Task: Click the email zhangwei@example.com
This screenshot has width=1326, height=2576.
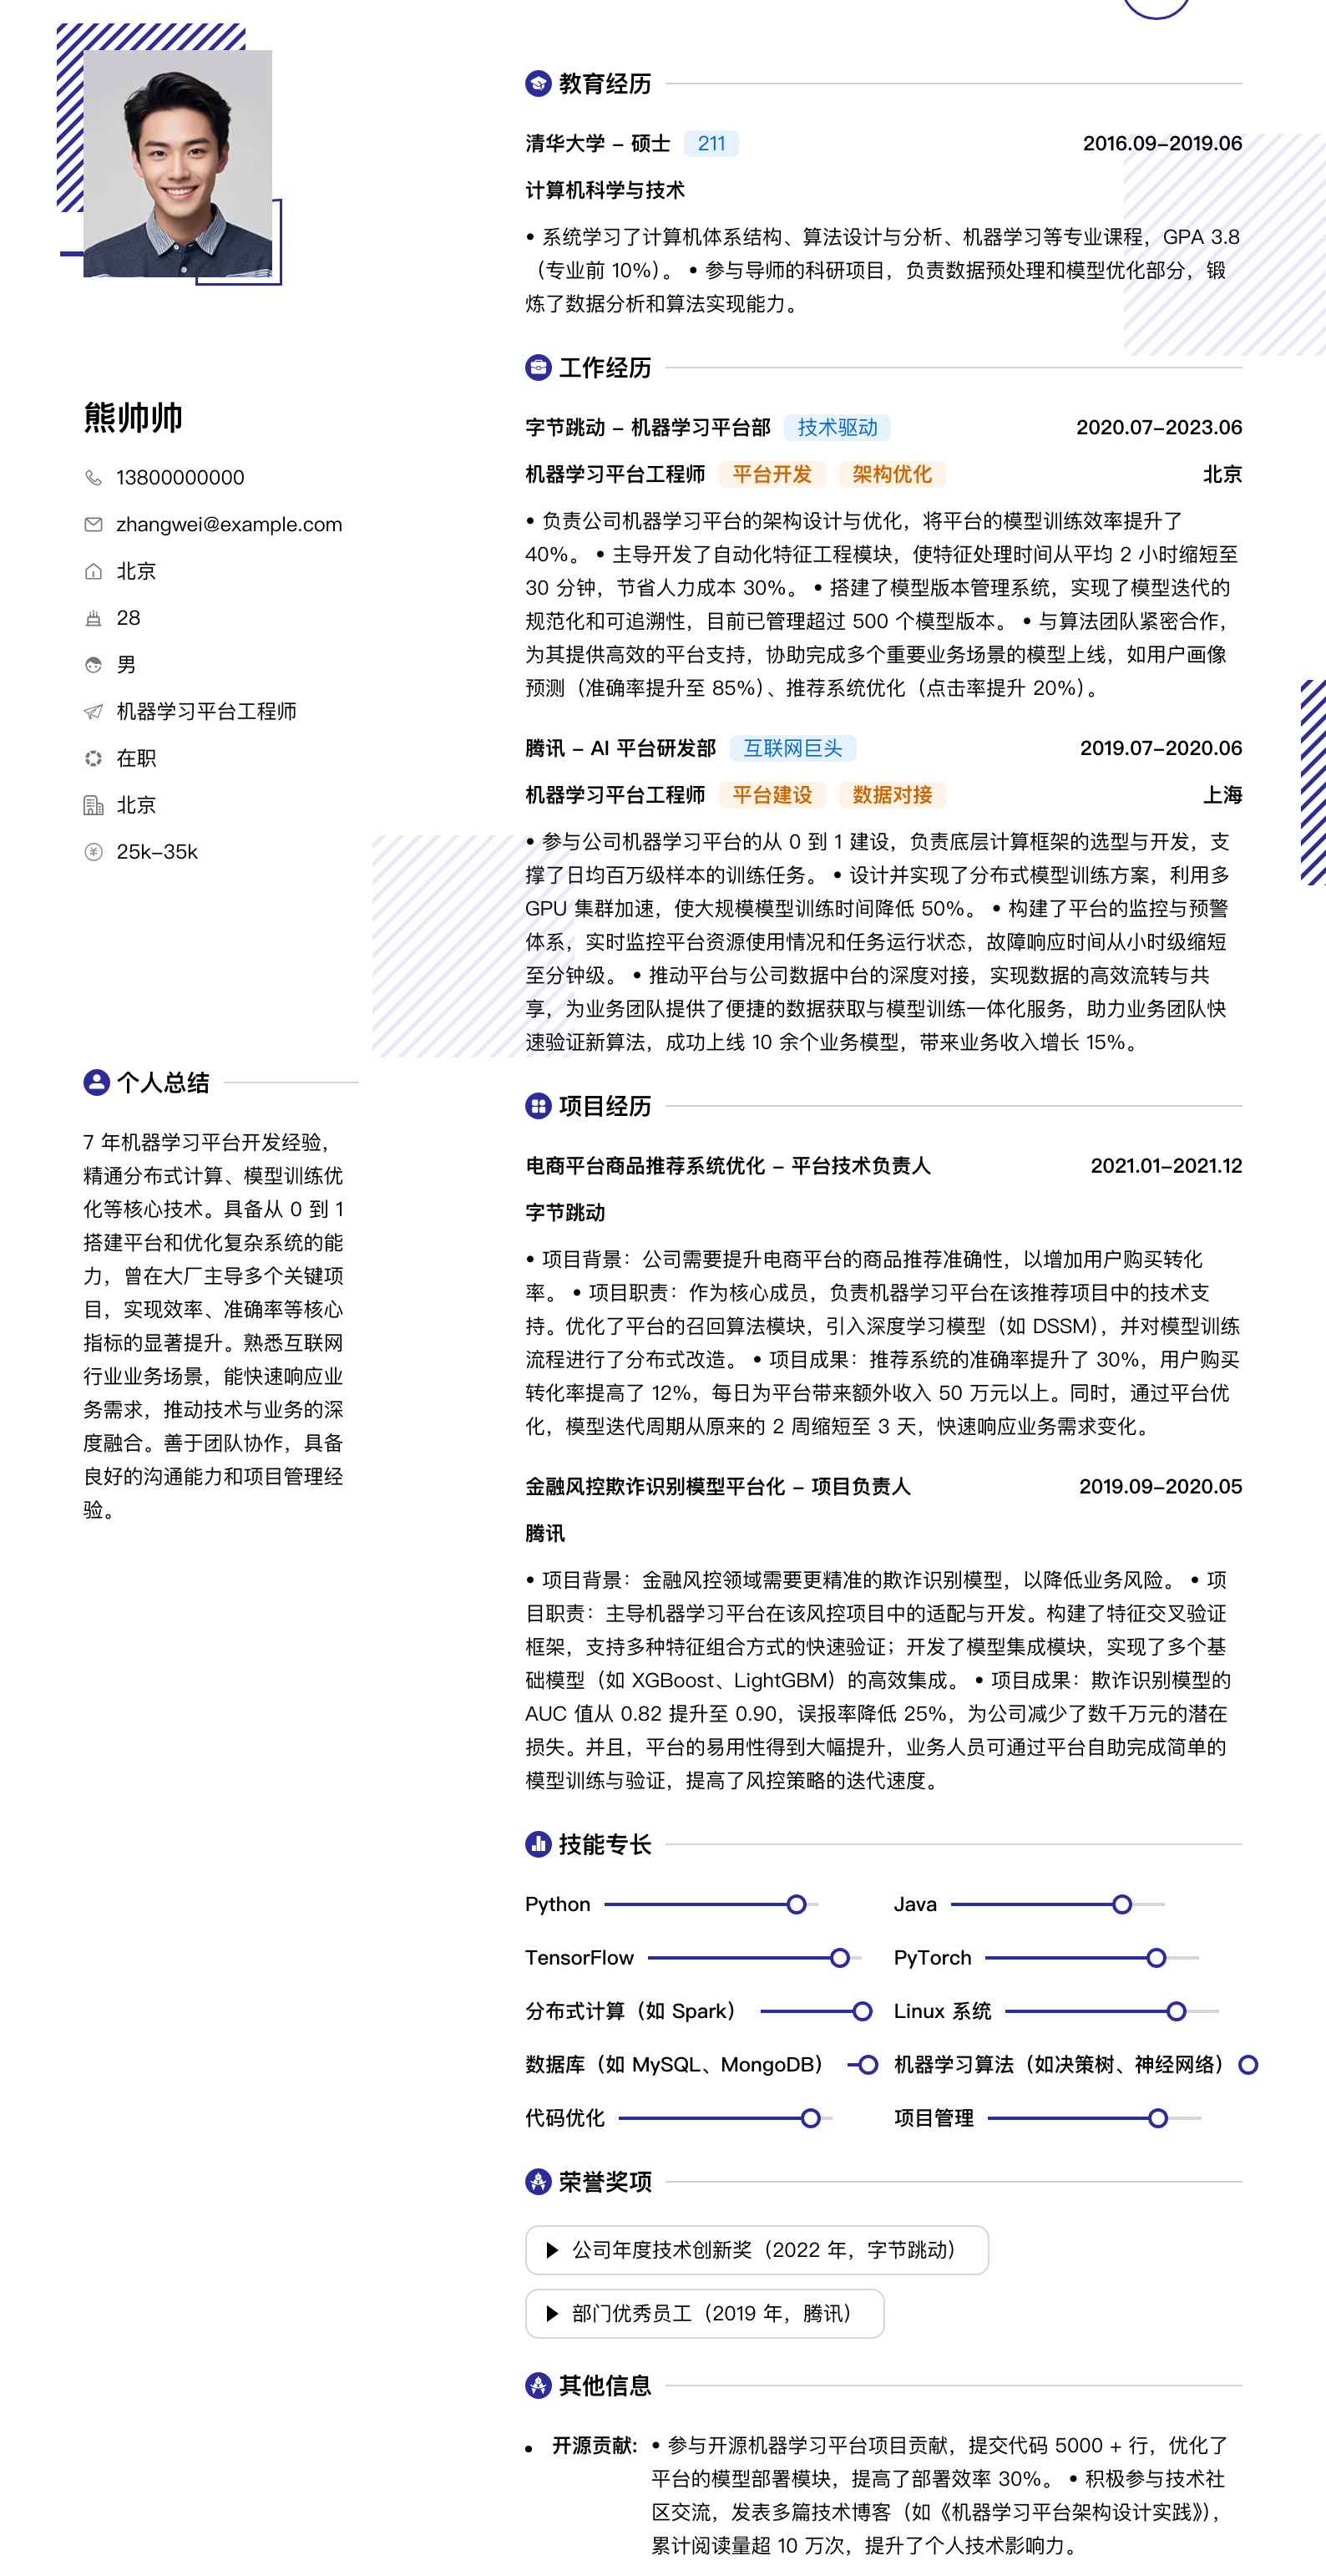Action: point(229,524)
